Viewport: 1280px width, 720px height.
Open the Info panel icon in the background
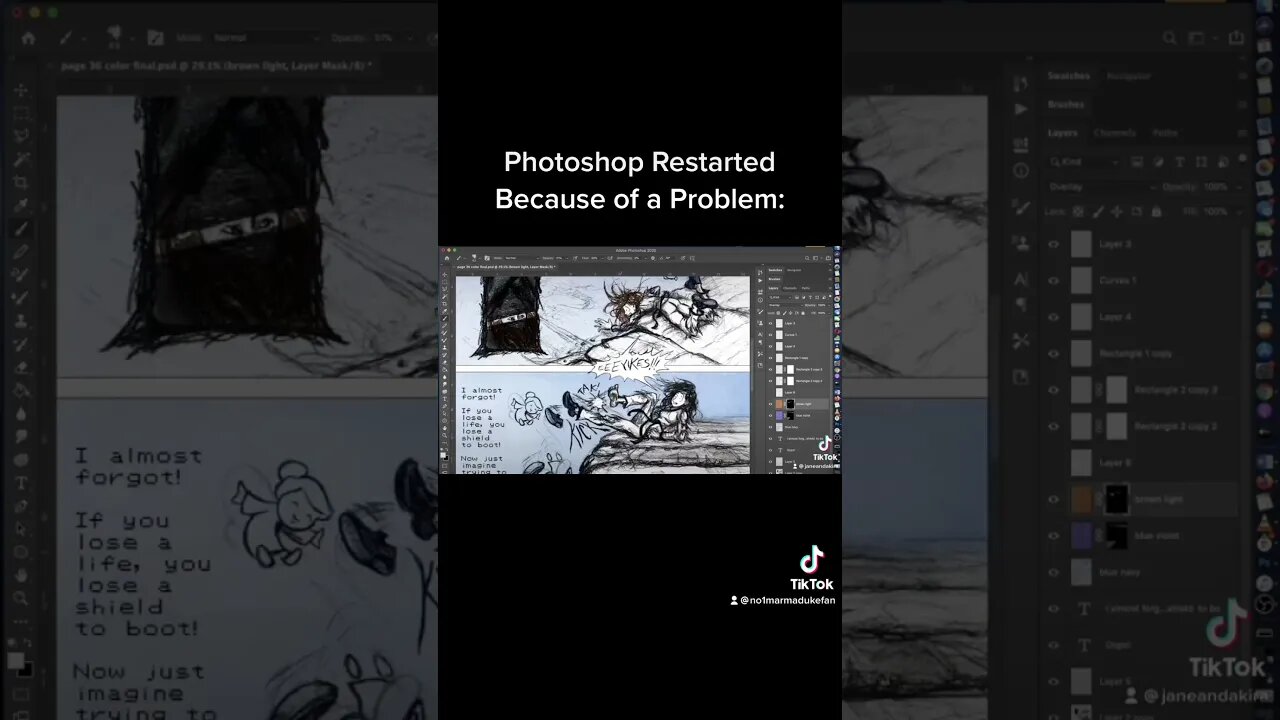[1020, 168]
